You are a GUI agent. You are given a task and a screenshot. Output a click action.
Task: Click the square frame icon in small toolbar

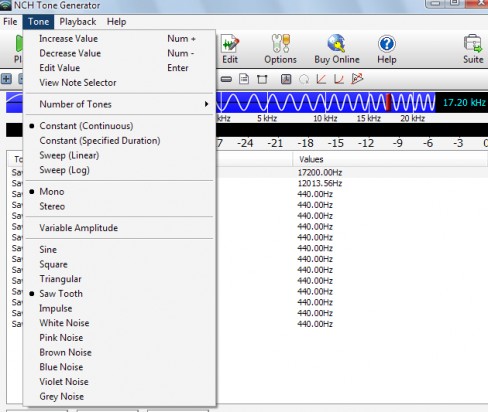pyautogui.click(x=262, y=79)
